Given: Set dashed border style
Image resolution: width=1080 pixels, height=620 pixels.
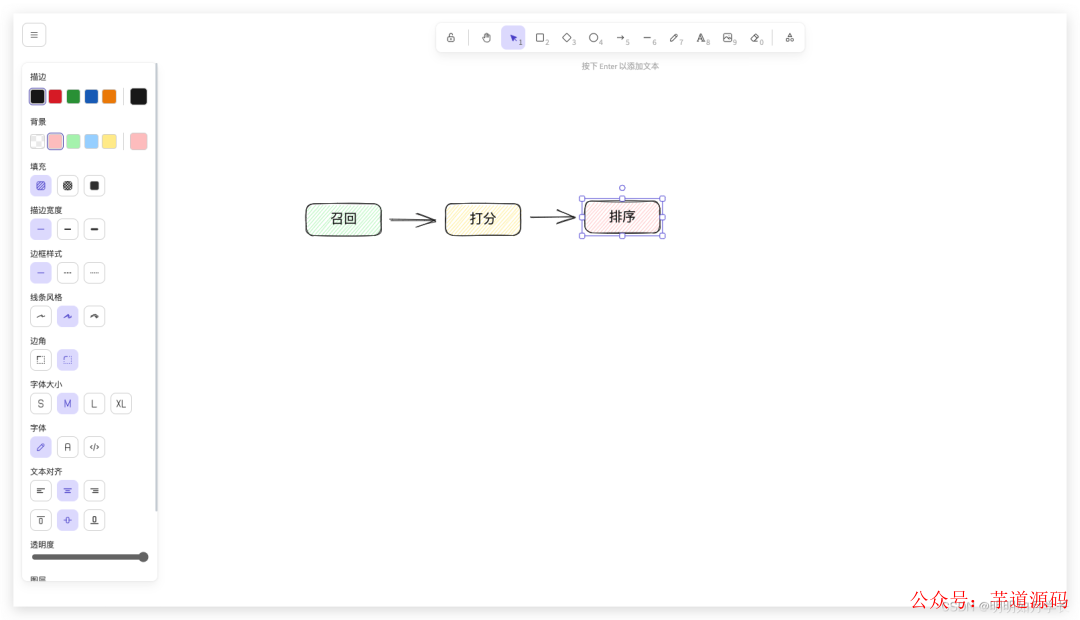Looking at the screenshot, I should click(x=68, y=273).
